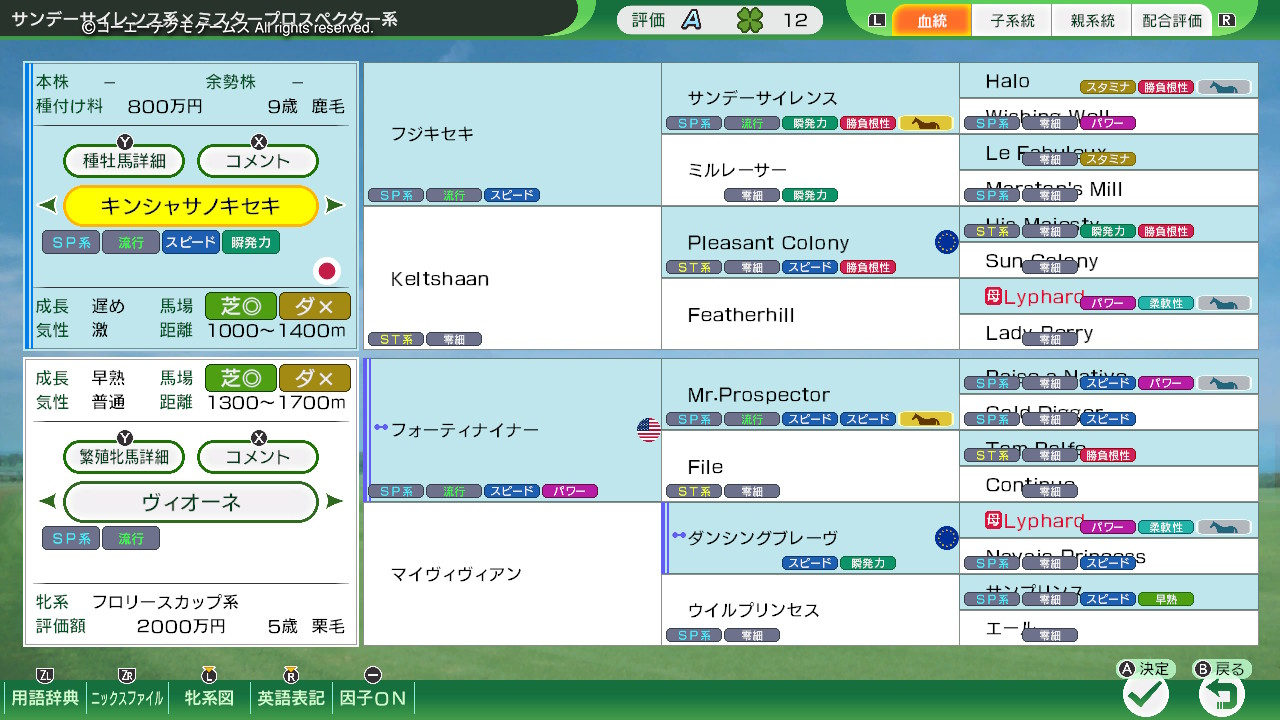Open コメント in the mare panel
Image resolution: width=1280 pixels, height=720 pixels.
(x=258, y=457)
